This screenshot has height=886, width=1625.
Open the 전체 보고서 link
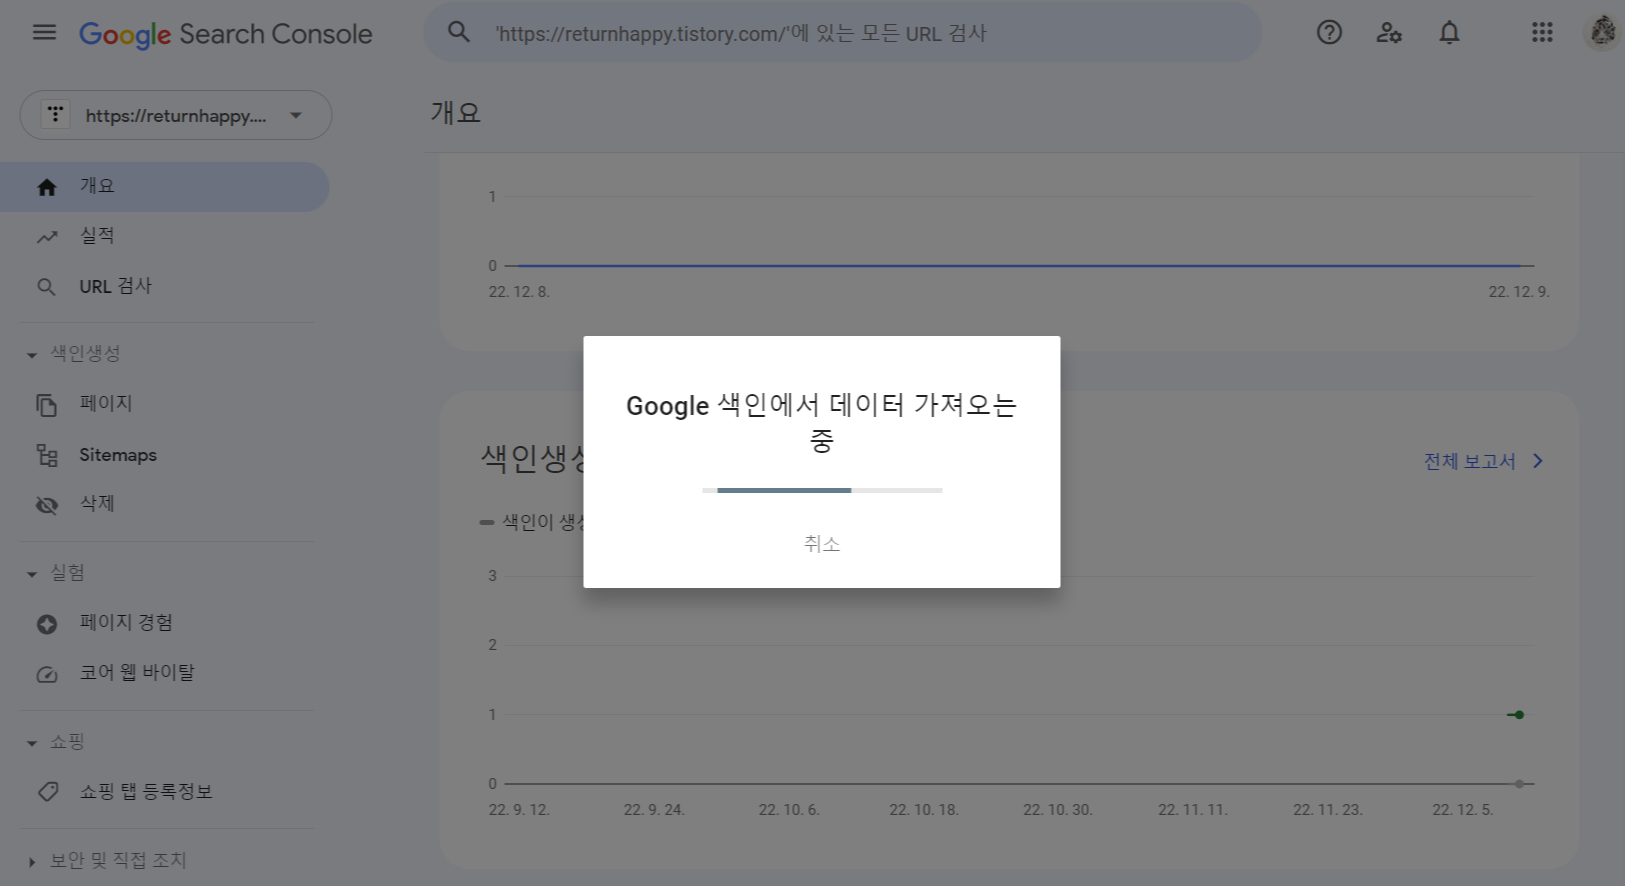tap(1469, 461)
